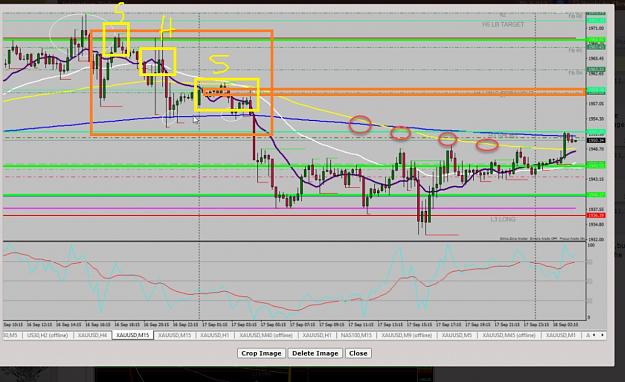Open the inactive XAUUSD,M15 tab beside XAUUSD,H1

[175, 335]
